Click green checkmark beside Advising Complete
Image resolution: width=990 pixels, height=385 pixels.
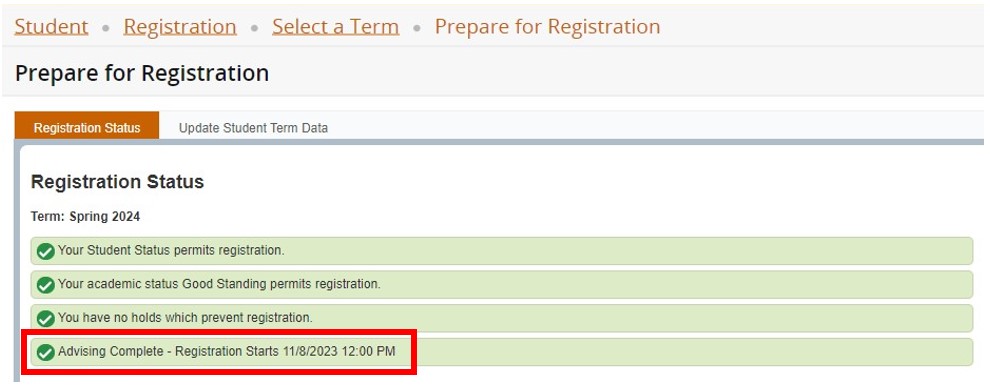45,352
